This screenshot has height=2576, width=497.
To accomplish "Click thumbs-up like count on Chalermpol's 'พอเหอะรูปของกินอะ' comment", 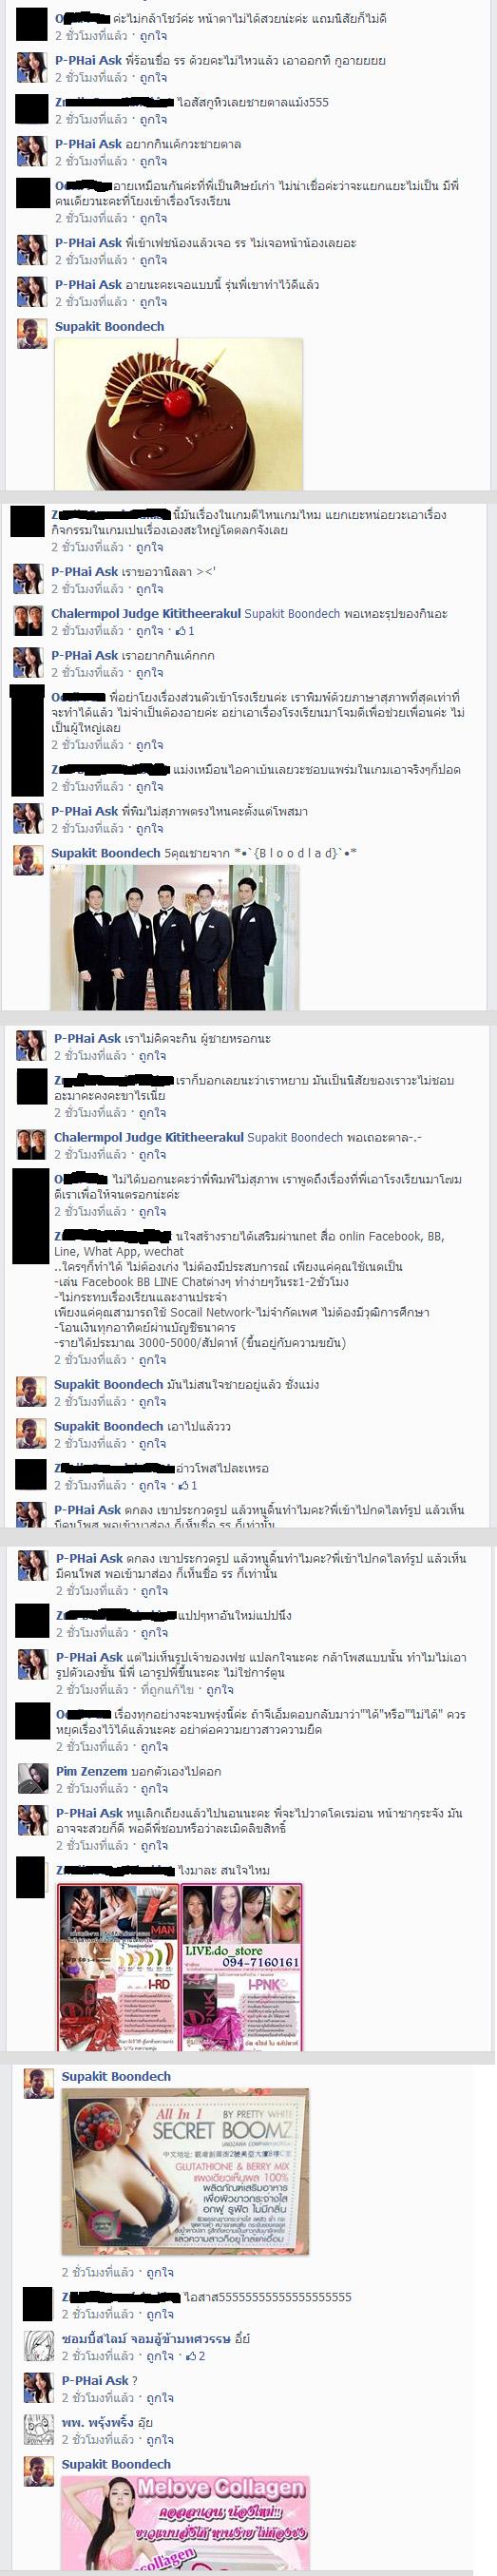I will tap(185, 631).
